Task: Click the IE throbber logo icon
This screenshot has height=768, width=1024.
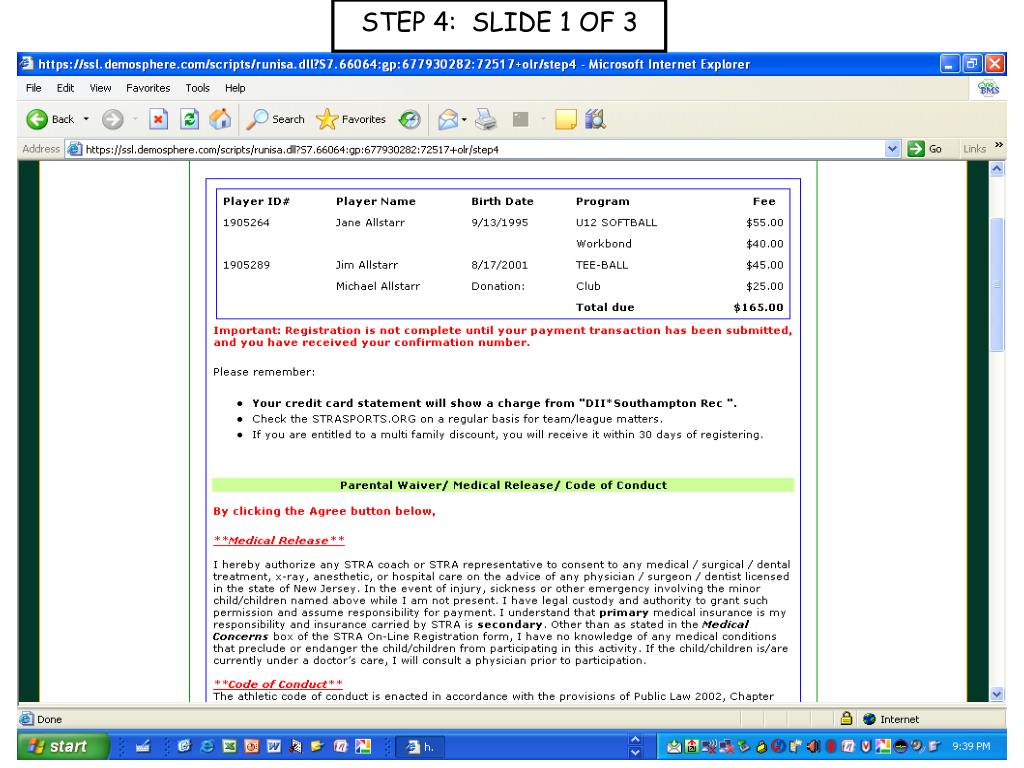Action: (x=988, y=88)
